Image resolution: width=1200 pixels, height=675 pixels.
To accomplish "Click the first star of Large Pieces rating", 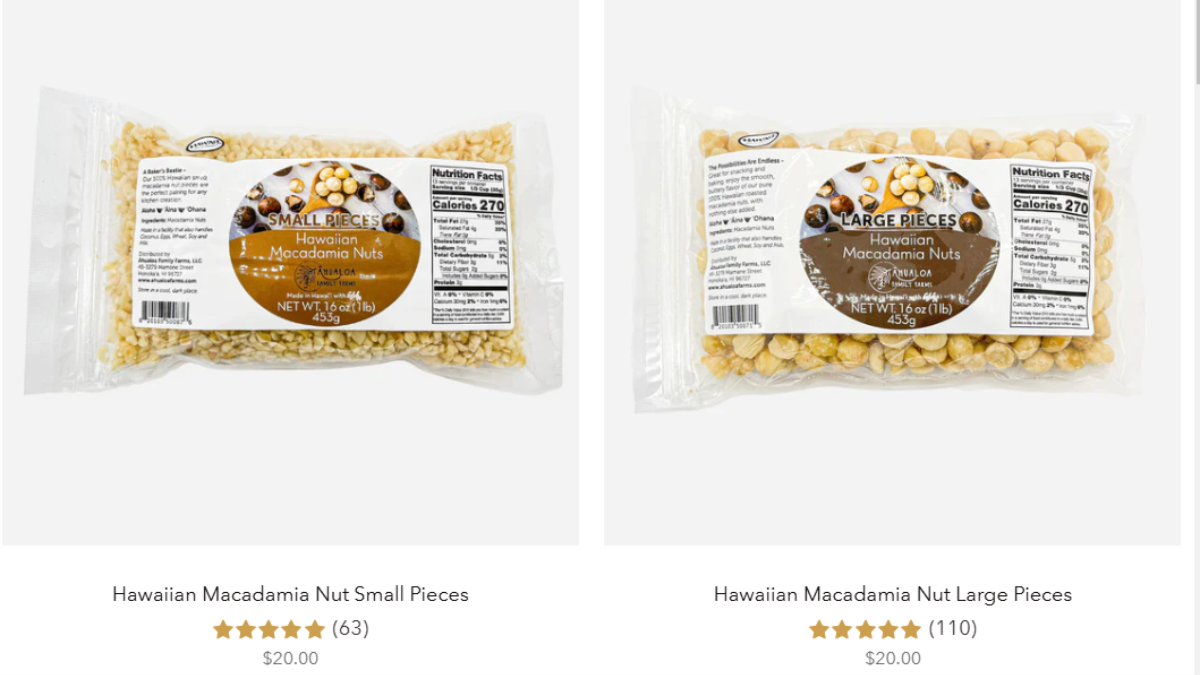I will (x=818, y=629).
